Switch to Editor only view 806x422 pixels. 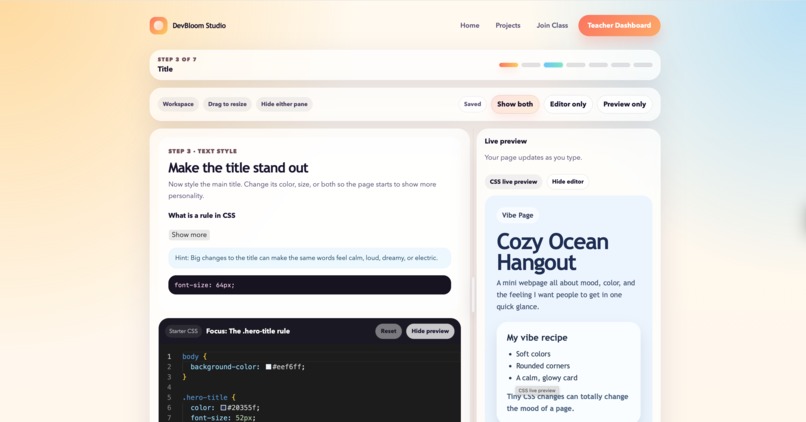pyautogui.click(x=568, y=104)
